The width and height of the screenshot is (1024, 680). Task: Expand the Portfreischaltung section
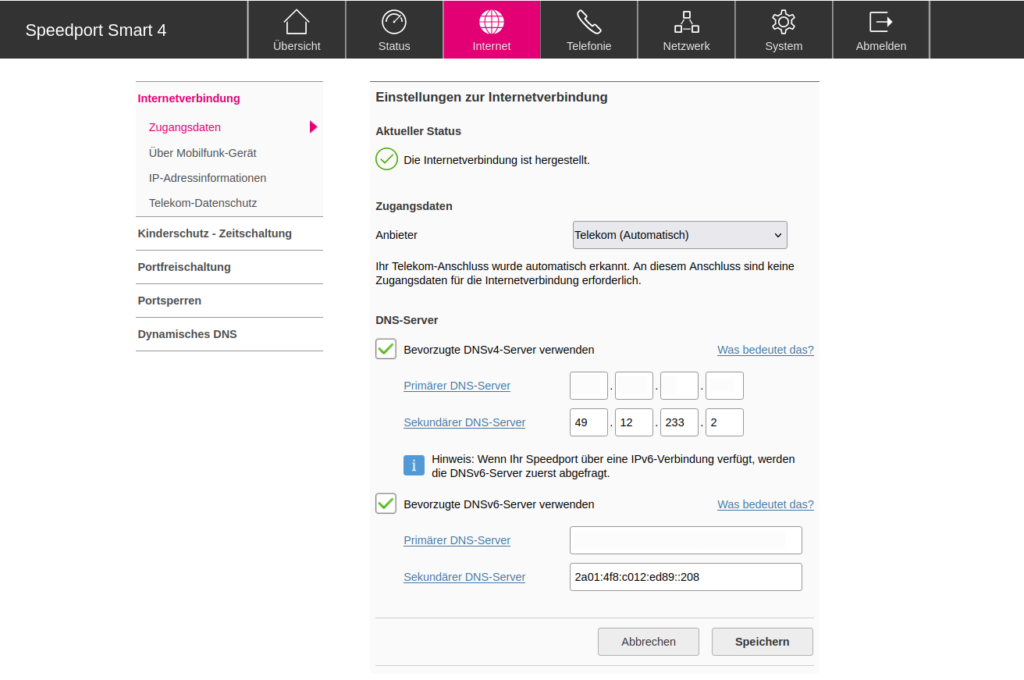[x=185, y=267]
